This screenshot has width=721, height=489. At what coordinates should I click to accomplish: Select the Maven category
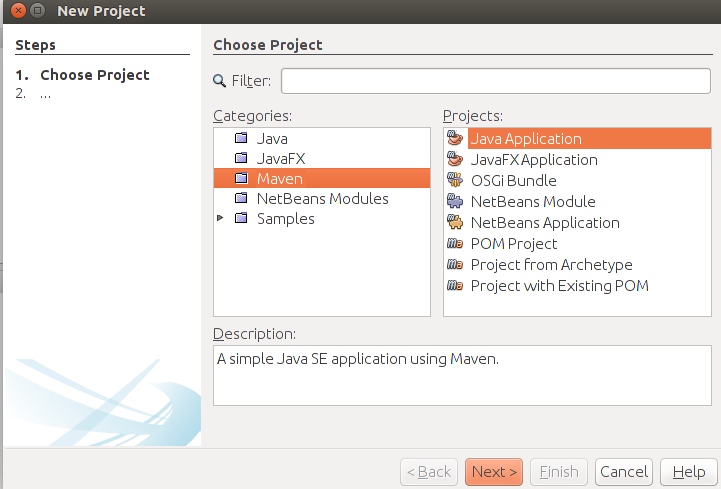click(x=279, y=179)
